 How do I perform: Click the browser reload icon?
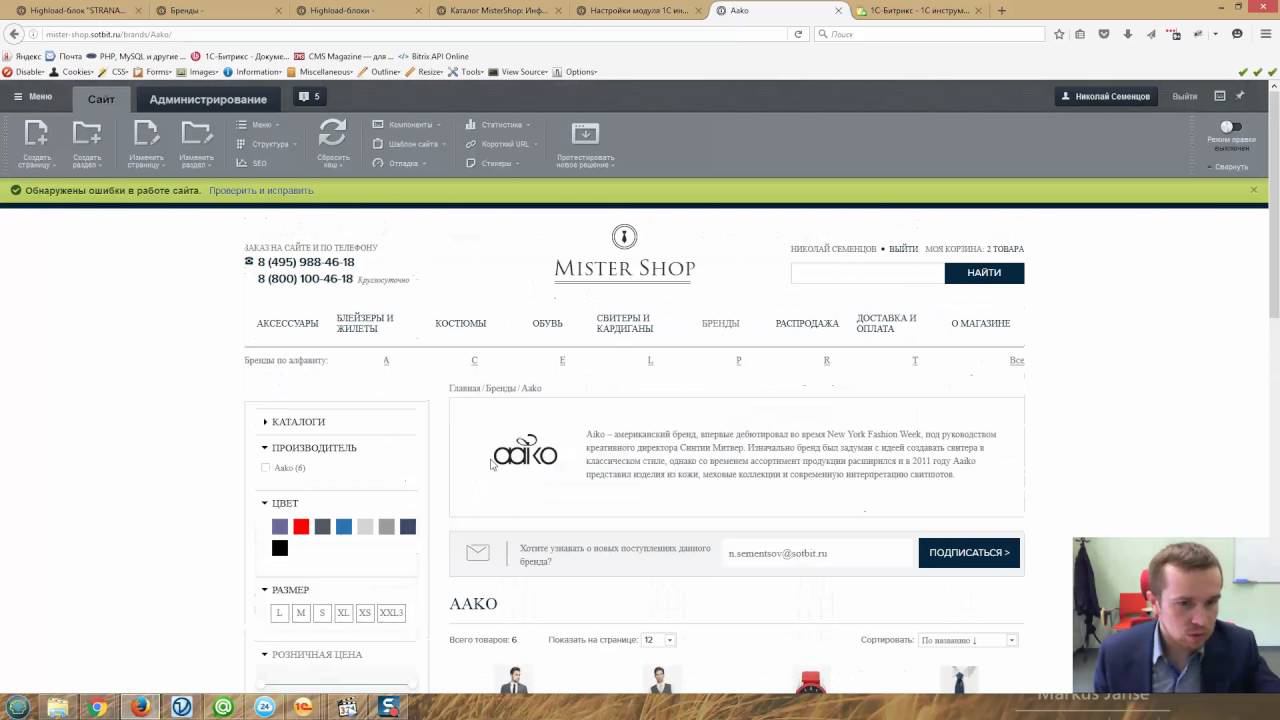click(798, 34)
